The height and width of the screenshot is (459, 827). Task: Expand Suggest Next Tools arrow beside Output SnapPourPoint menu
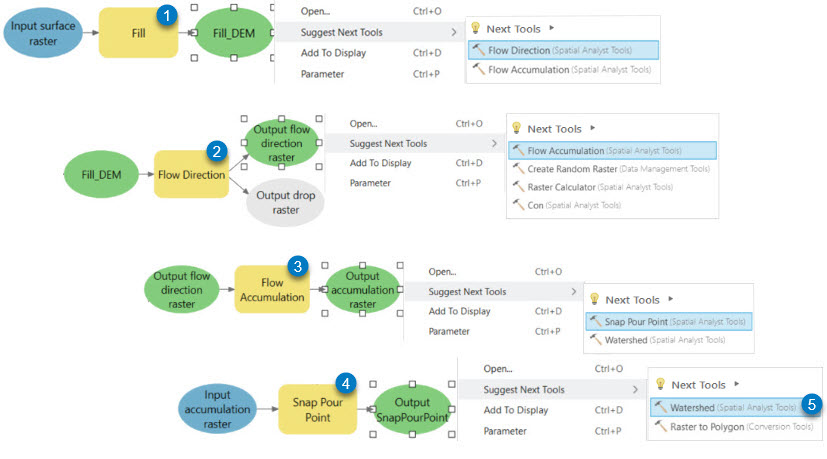point(634,390)
